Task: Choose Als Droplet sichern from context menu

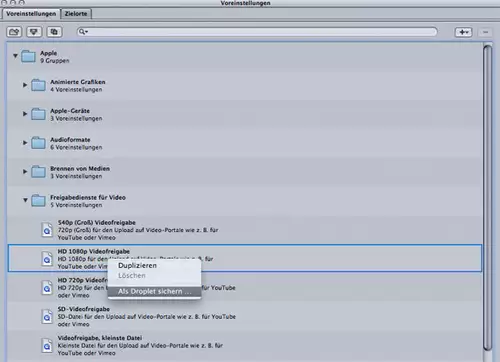Action: (x=154, y=292)
